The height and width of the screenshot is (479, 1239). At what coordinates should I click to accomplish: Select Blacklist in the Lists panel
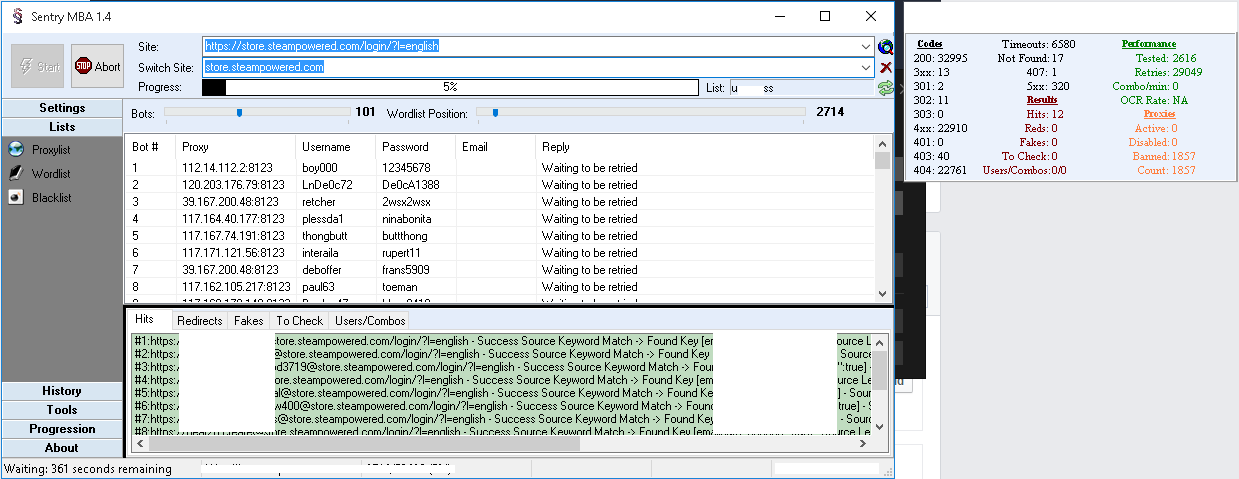51,198
